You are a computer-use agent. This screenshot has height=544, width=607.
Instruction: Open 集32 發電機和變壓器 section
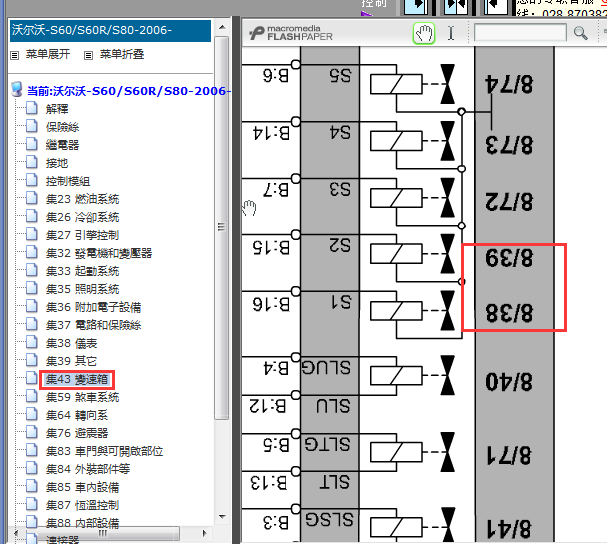(x=99, y=253)
